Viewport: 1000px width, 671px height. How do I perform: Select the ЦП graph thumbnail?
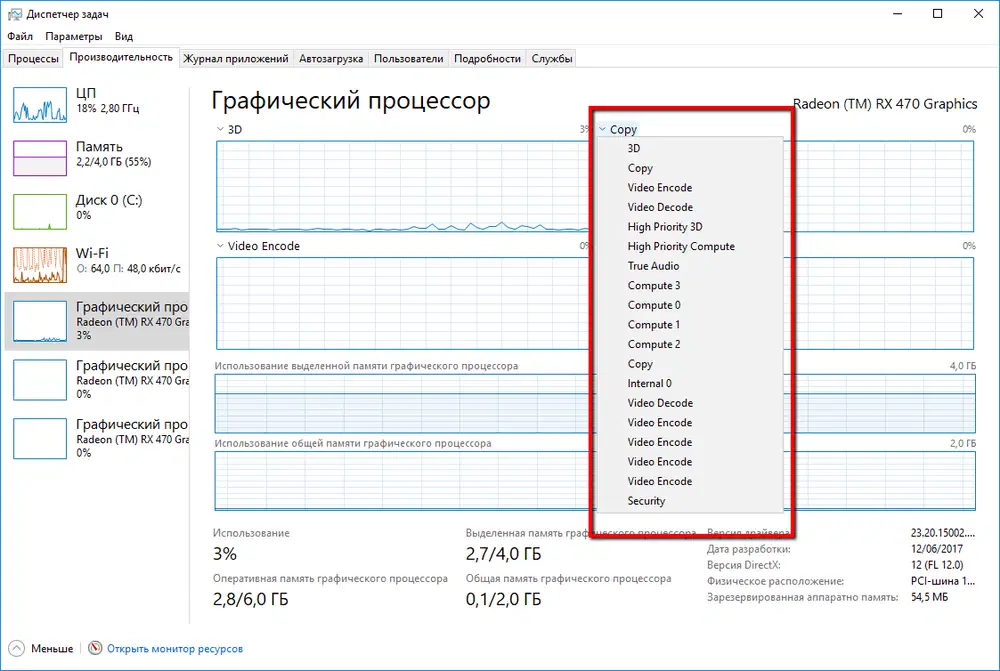[40, 105]
